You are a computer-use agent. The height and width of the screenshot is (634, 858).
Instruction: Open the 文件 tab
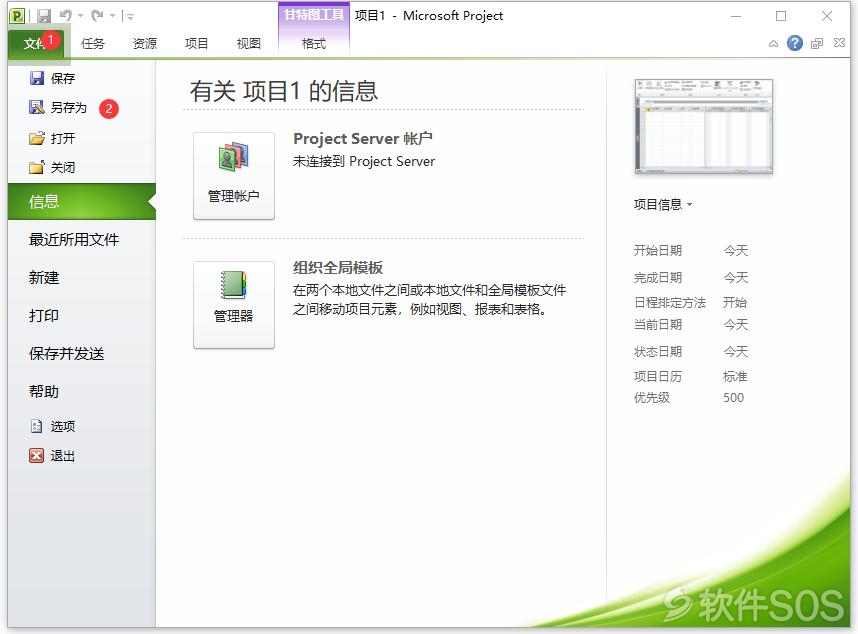(x=36, y=43)
